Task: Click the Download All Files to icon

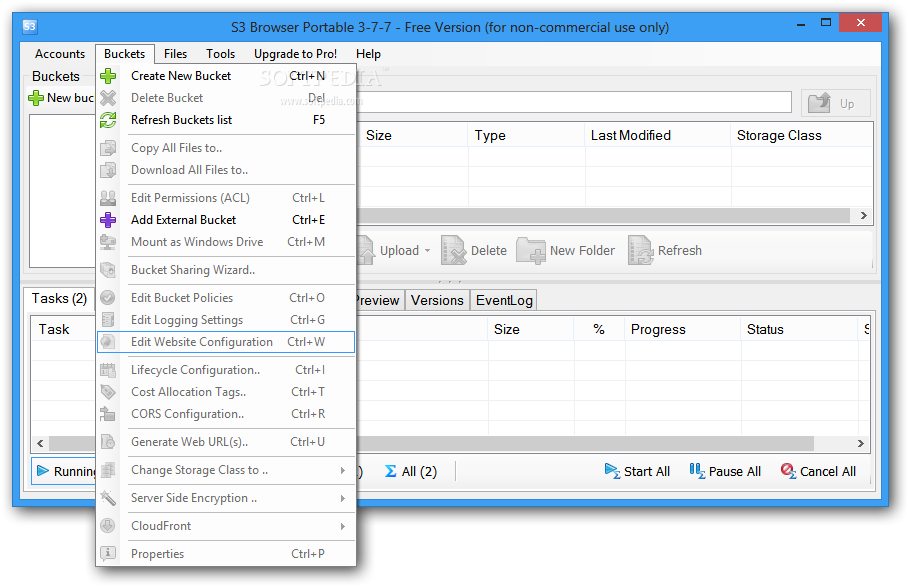Action: [108, 170]
